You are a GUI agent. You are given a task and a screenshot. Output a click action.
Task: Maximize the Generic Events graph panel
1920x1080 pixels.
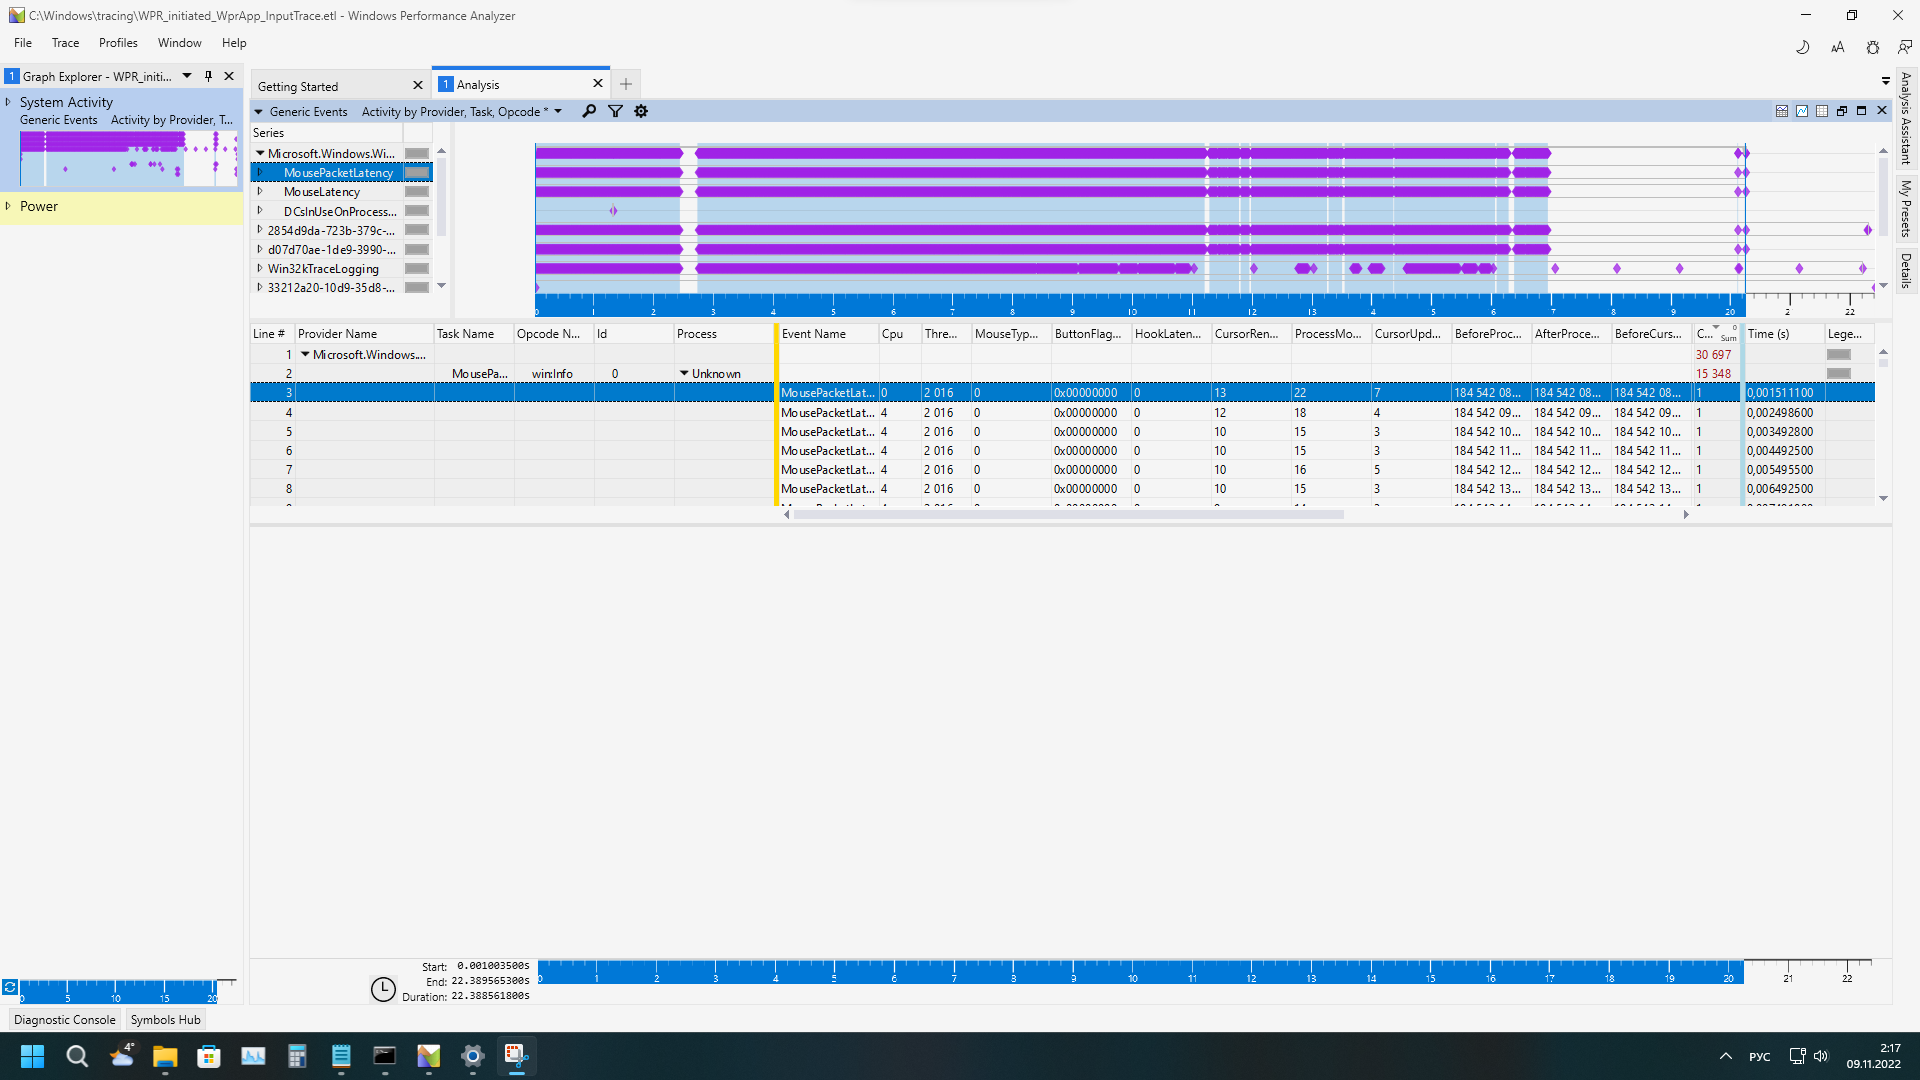tap(1862, 111)
